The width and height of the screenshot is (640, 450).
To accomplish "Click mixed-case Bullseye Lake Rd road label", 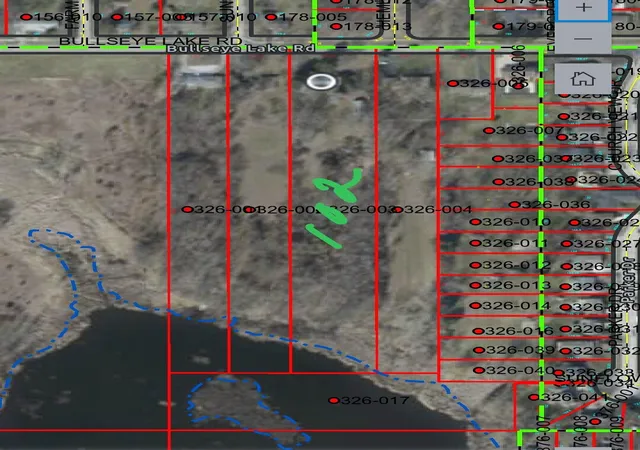I will tap(241, 49).
